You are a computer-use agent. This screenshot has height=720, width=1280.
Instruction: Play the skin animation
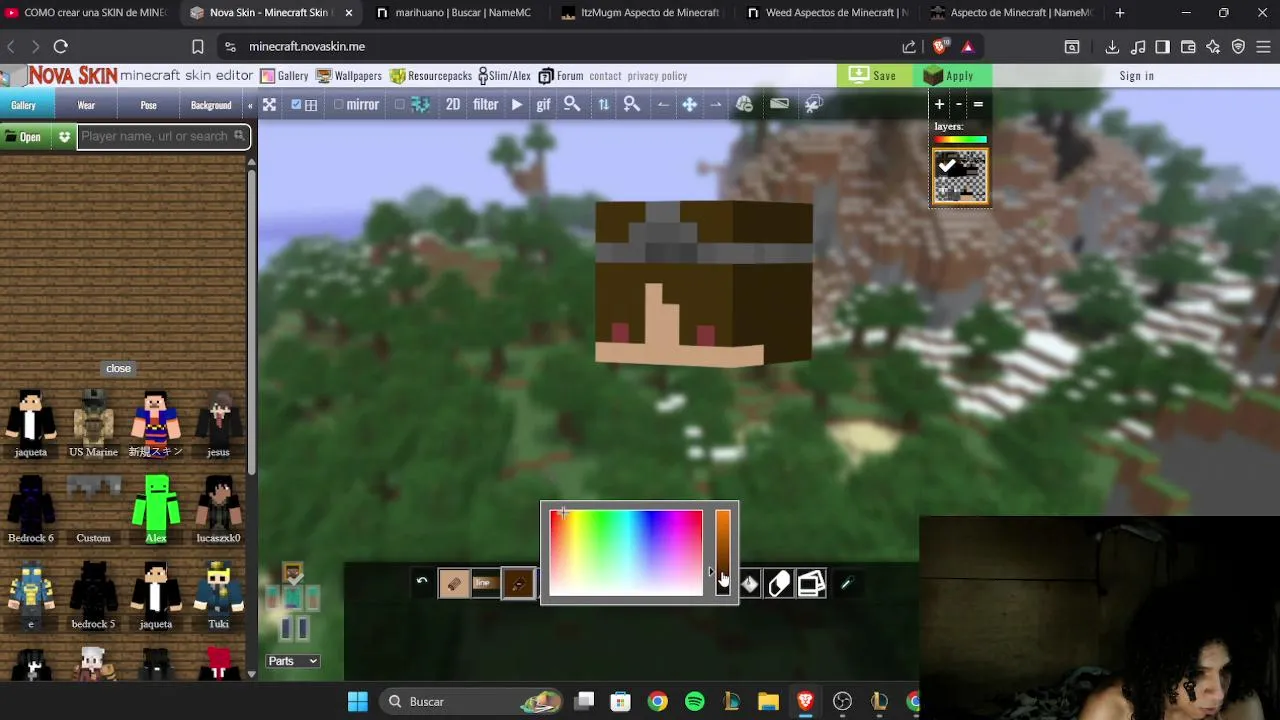pos(517,104)
